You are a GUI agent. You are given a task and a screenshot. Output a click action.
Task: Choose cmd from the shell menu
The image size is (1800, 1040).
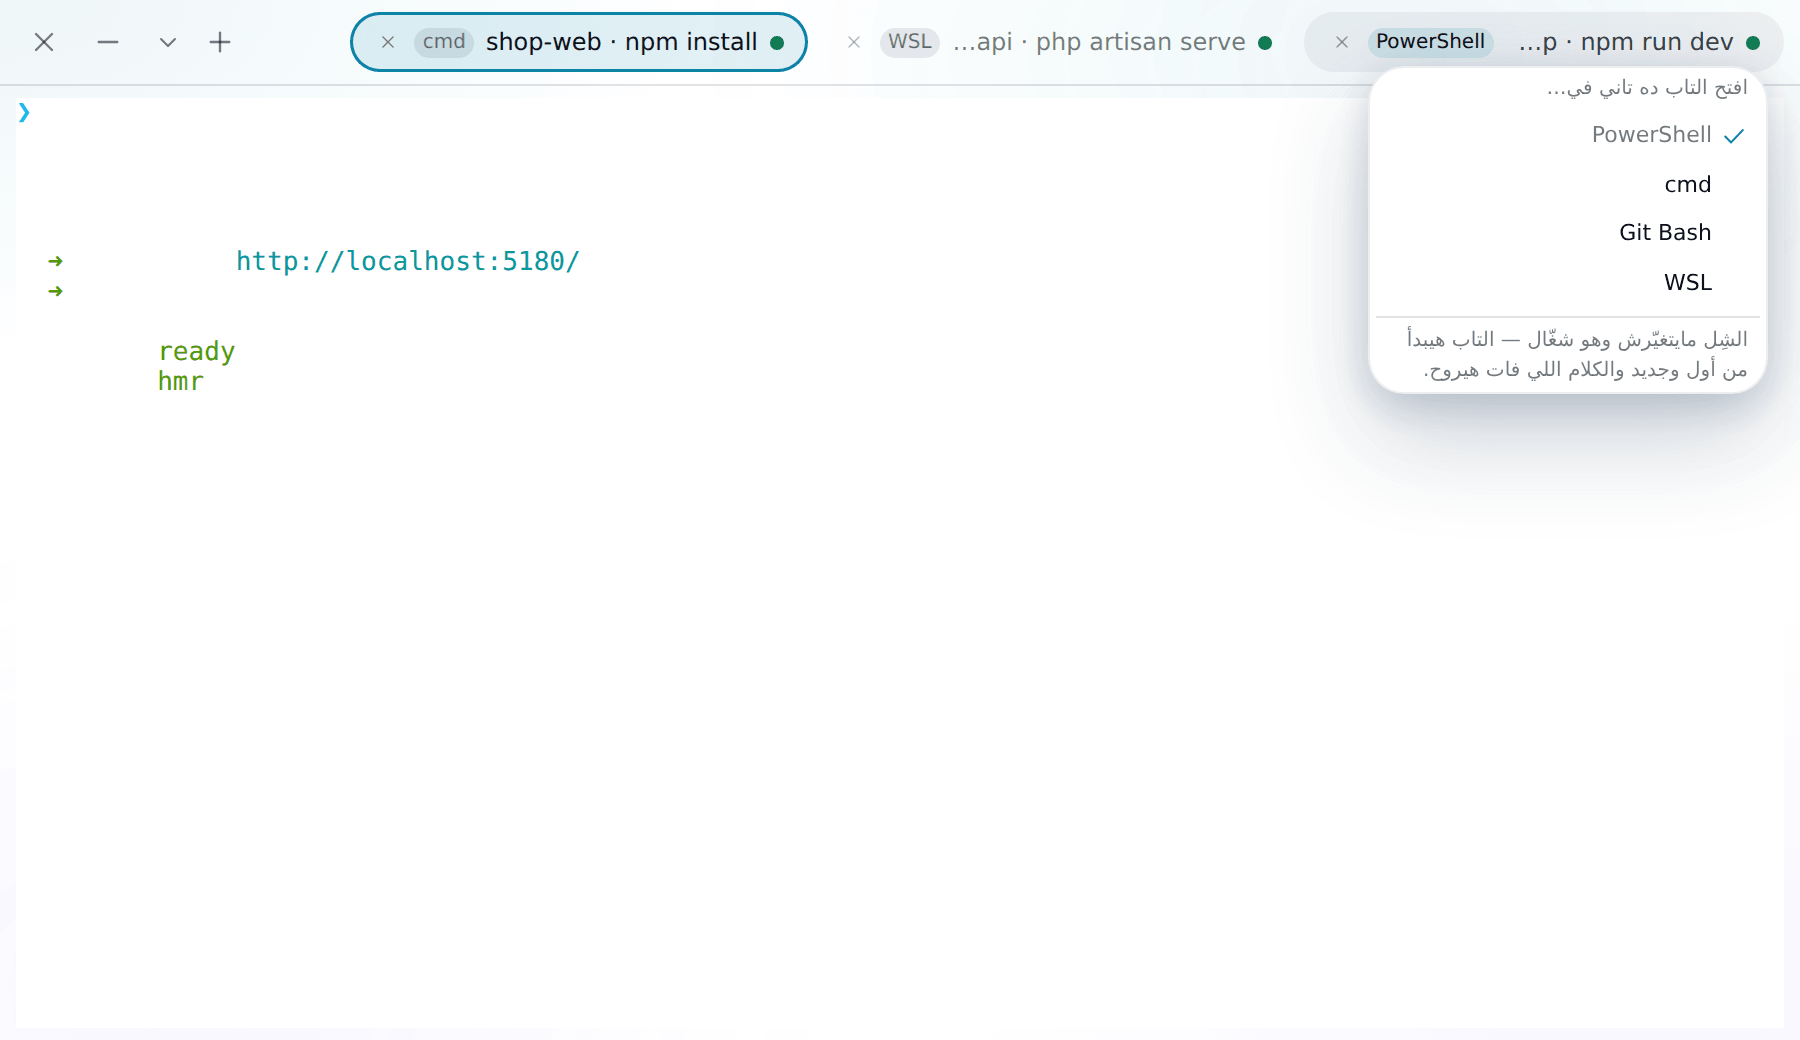[1568, 184]
